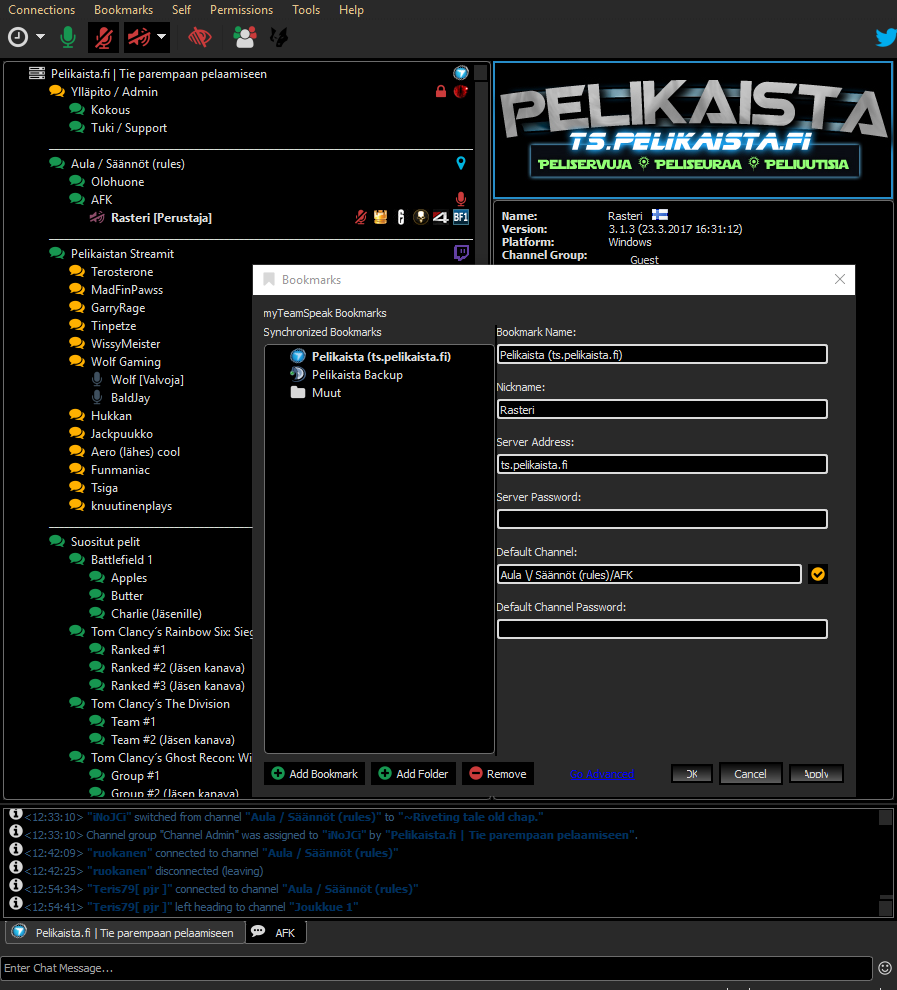The image size is (897, 990).
Task: Toggle the mute microphone toolbar button
Action: click(104, 37)
